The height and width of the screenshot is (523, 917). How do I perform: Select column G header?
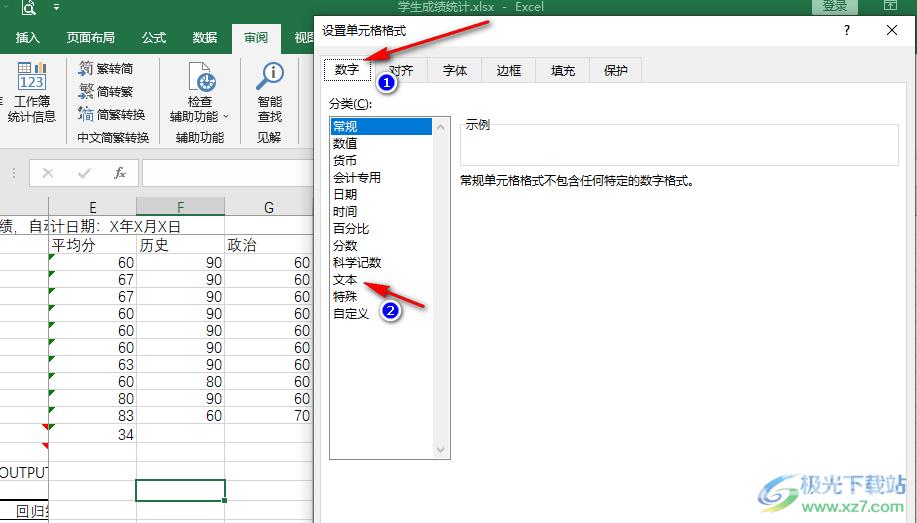pyautogui.click(x=268, y=207)
